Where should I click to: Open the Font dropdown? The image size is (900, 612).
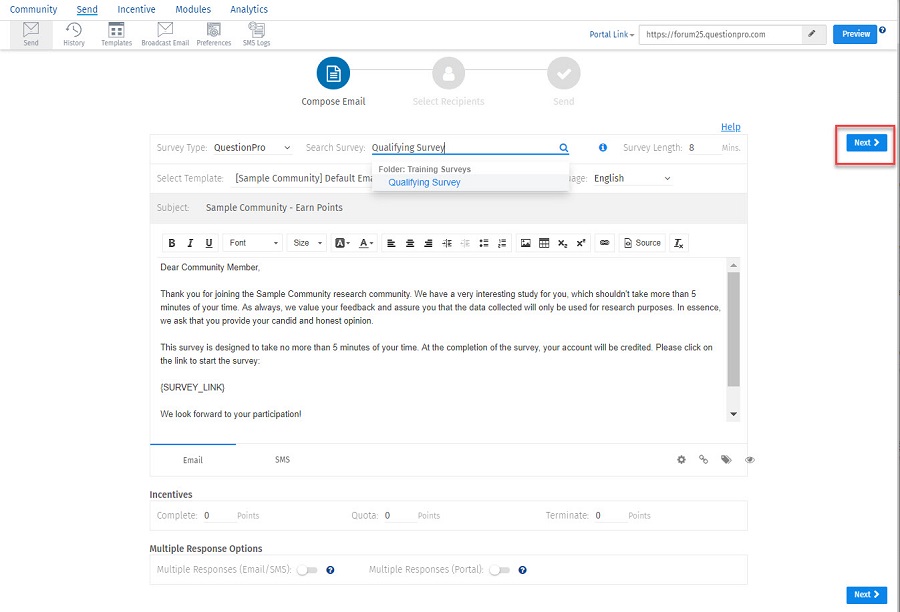coord(253,243)
